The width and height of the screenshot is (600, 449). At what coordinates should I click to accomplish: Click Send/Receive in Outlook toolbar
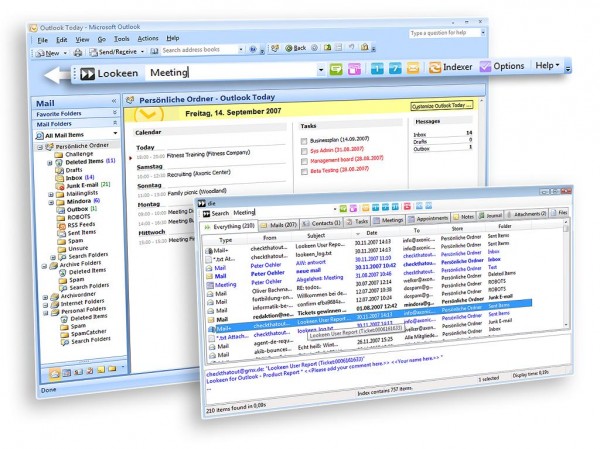pyautogui.click(x=113, y=52)
